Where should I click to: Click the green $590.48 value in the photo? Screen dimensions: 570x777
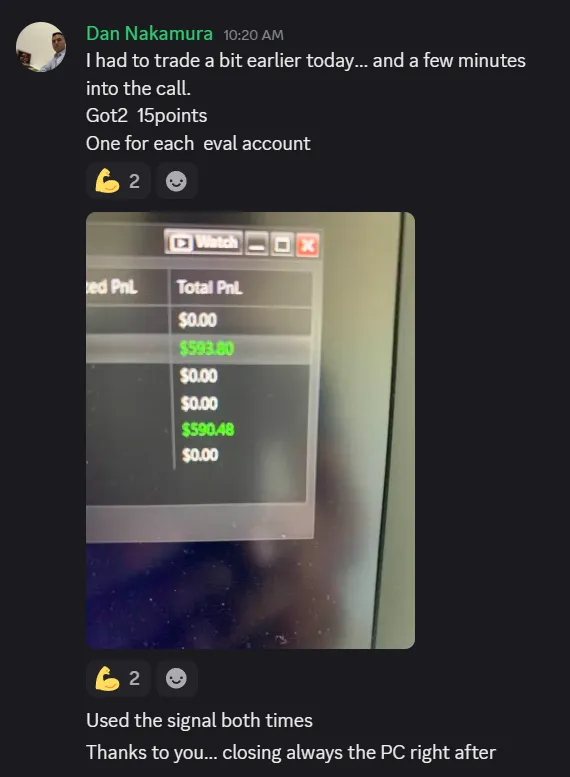pos(208,429)
